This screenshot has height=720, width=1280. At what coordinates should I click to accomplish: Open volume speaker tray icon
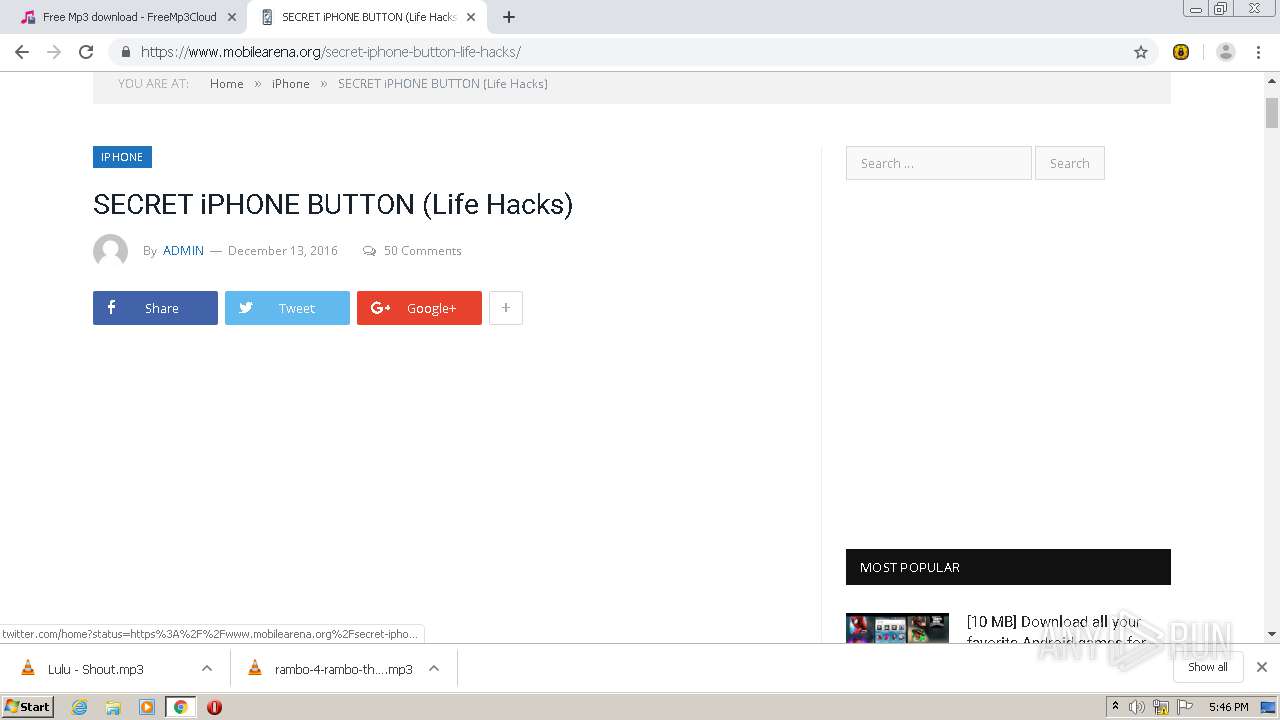(x=1137, y=707)
